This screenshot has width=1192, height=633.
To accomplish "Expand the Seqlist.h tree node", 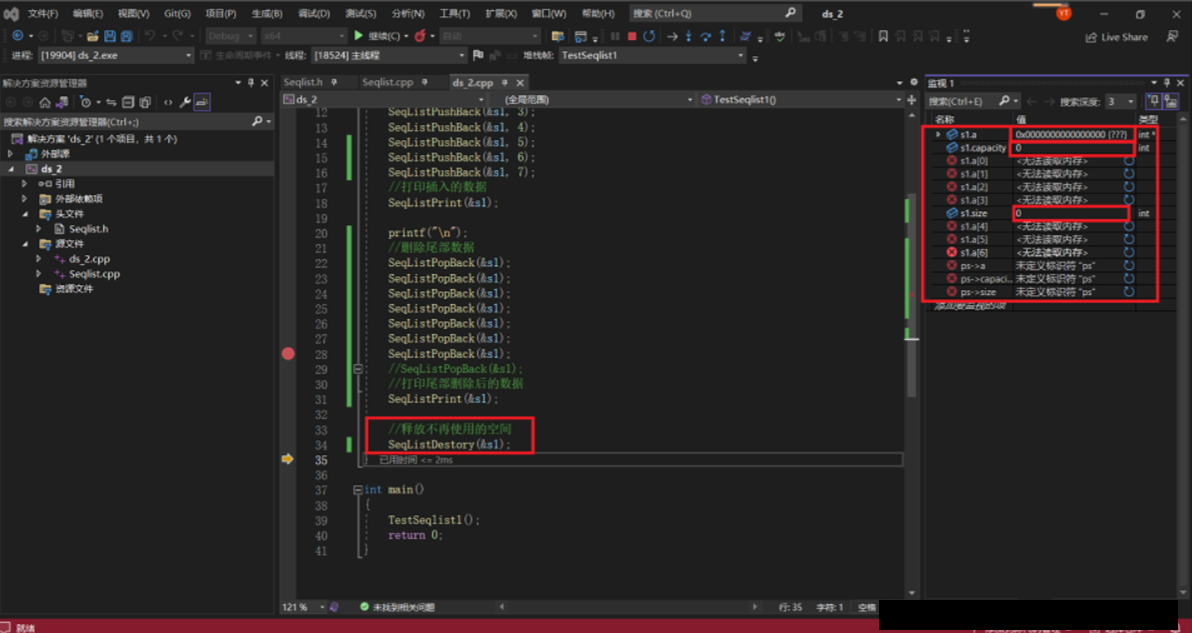I will click(39, 229).
